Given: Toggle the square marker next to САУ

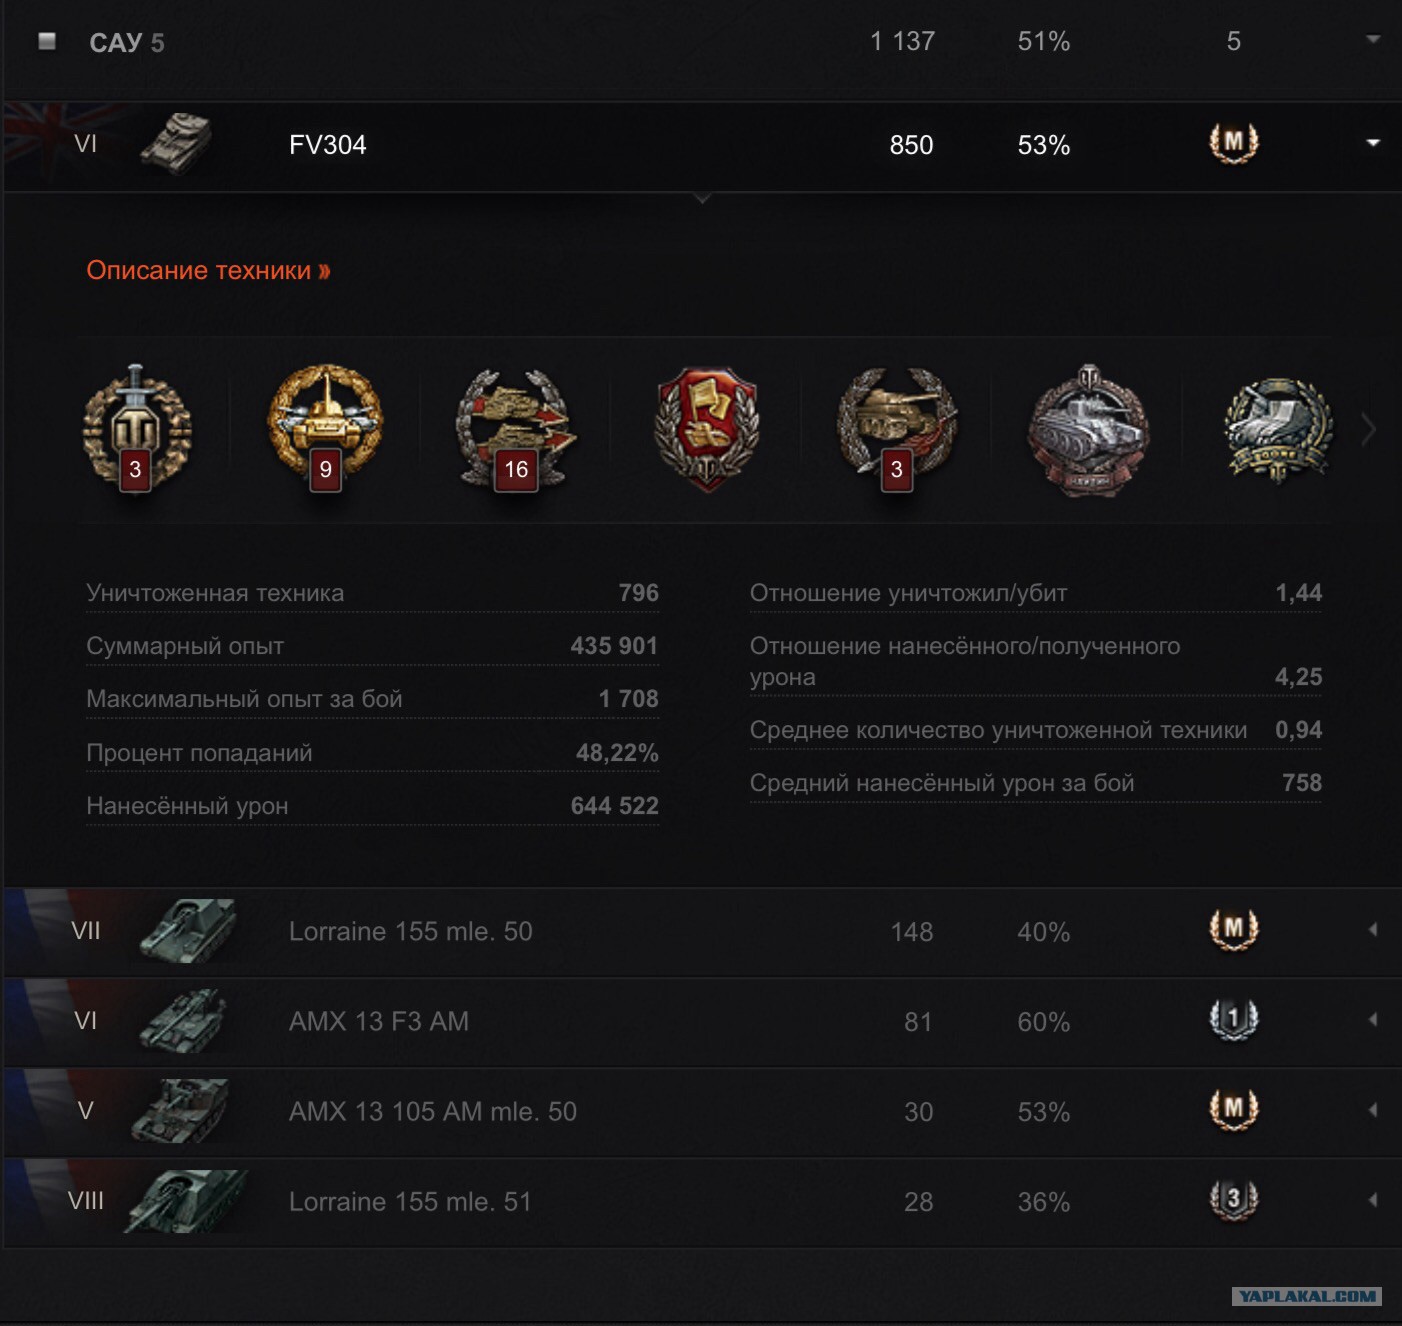Looking at the screenshot, I should [x=47, y=41].
